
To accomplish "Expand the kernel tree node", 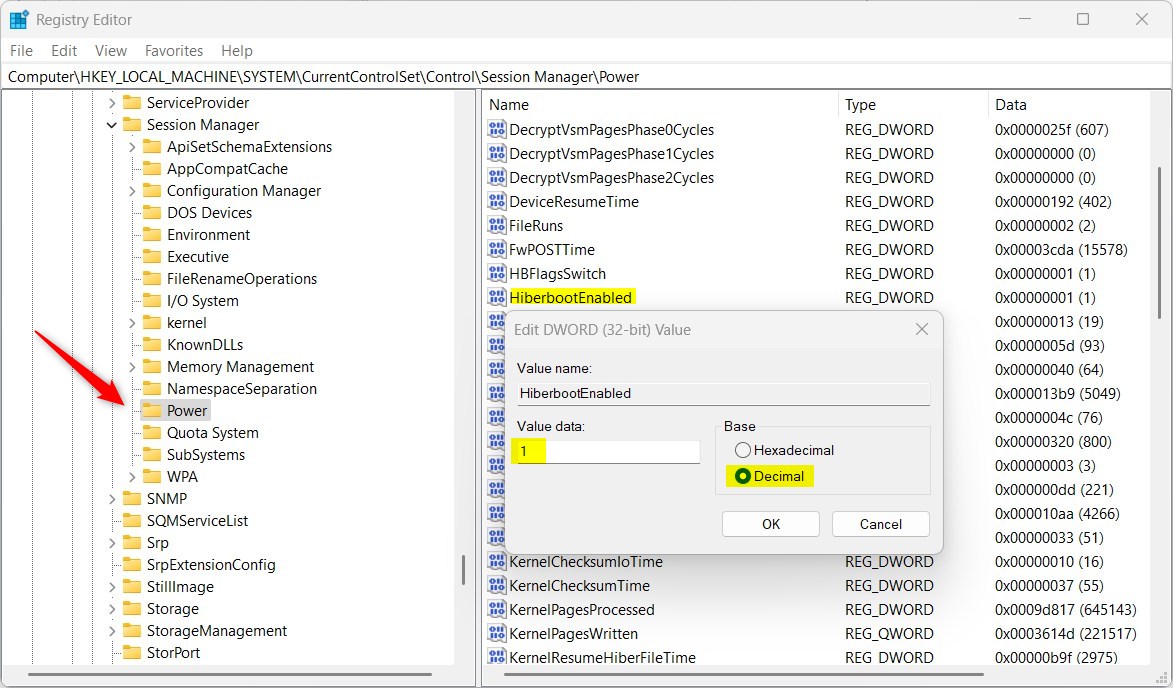I will (x=131, y=322).
